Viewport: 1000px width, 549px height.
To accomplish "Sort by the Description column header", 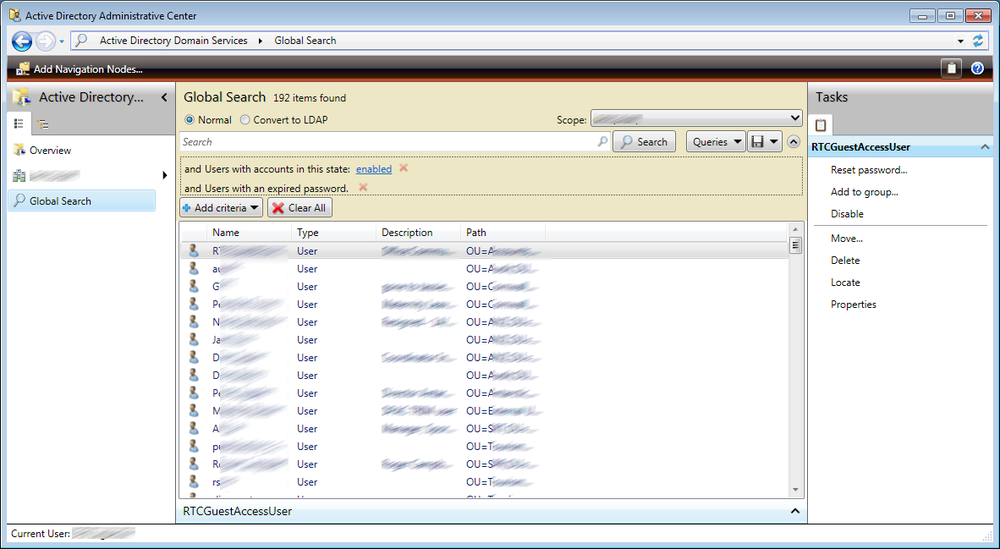I will click(418, 233).
